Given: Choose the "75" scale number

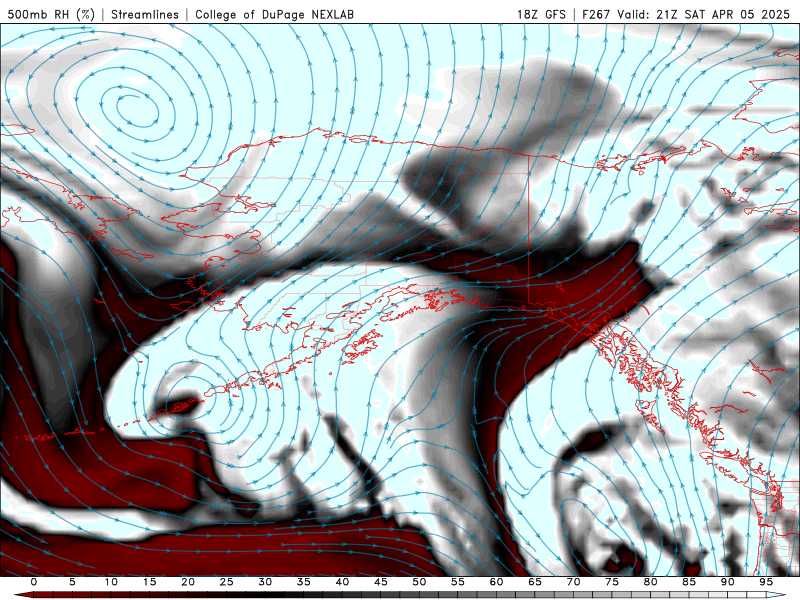Looking at the screenshot, I should (612, 582).
